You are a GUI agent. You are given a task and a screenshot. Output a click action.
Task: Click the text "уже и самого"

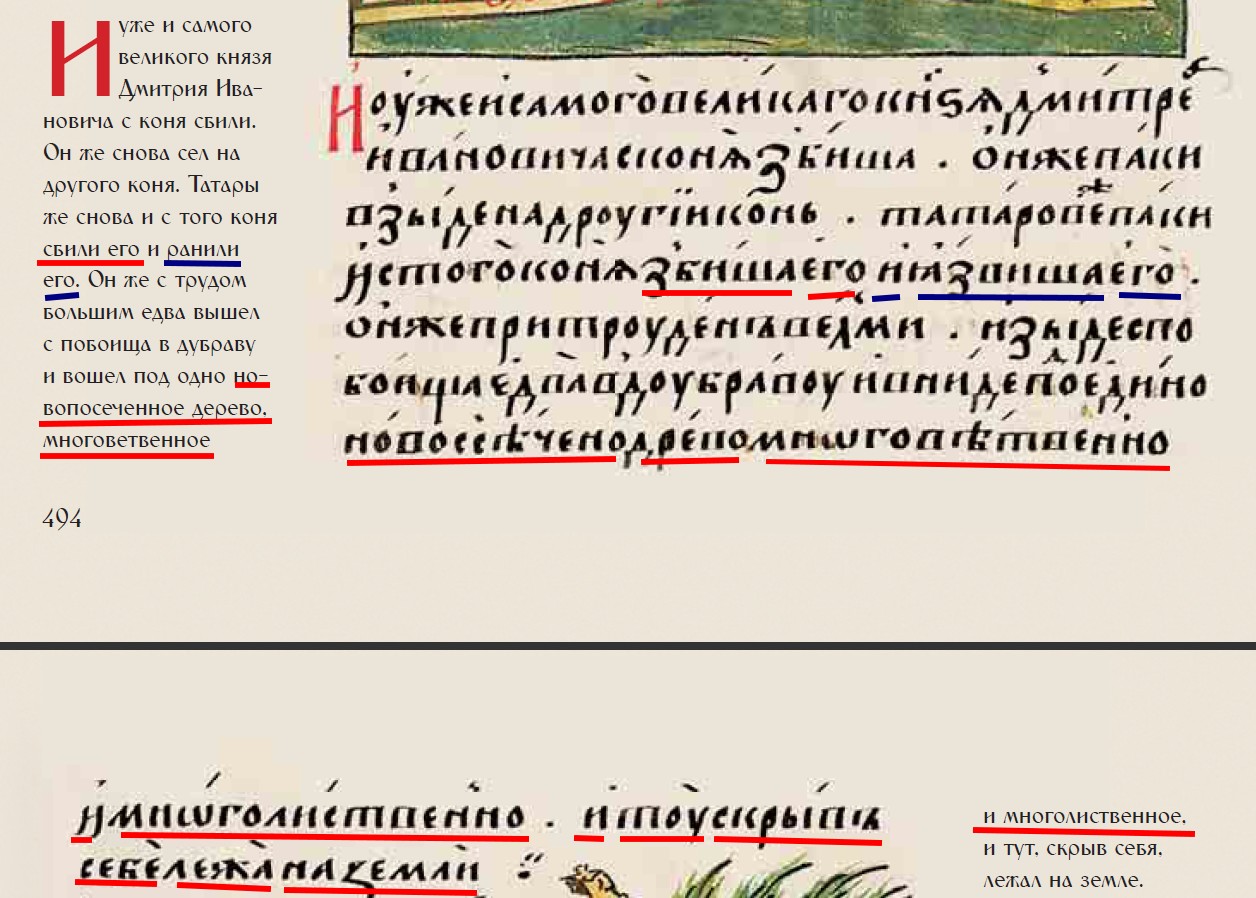pyautogui.click(x=185, y=26)
